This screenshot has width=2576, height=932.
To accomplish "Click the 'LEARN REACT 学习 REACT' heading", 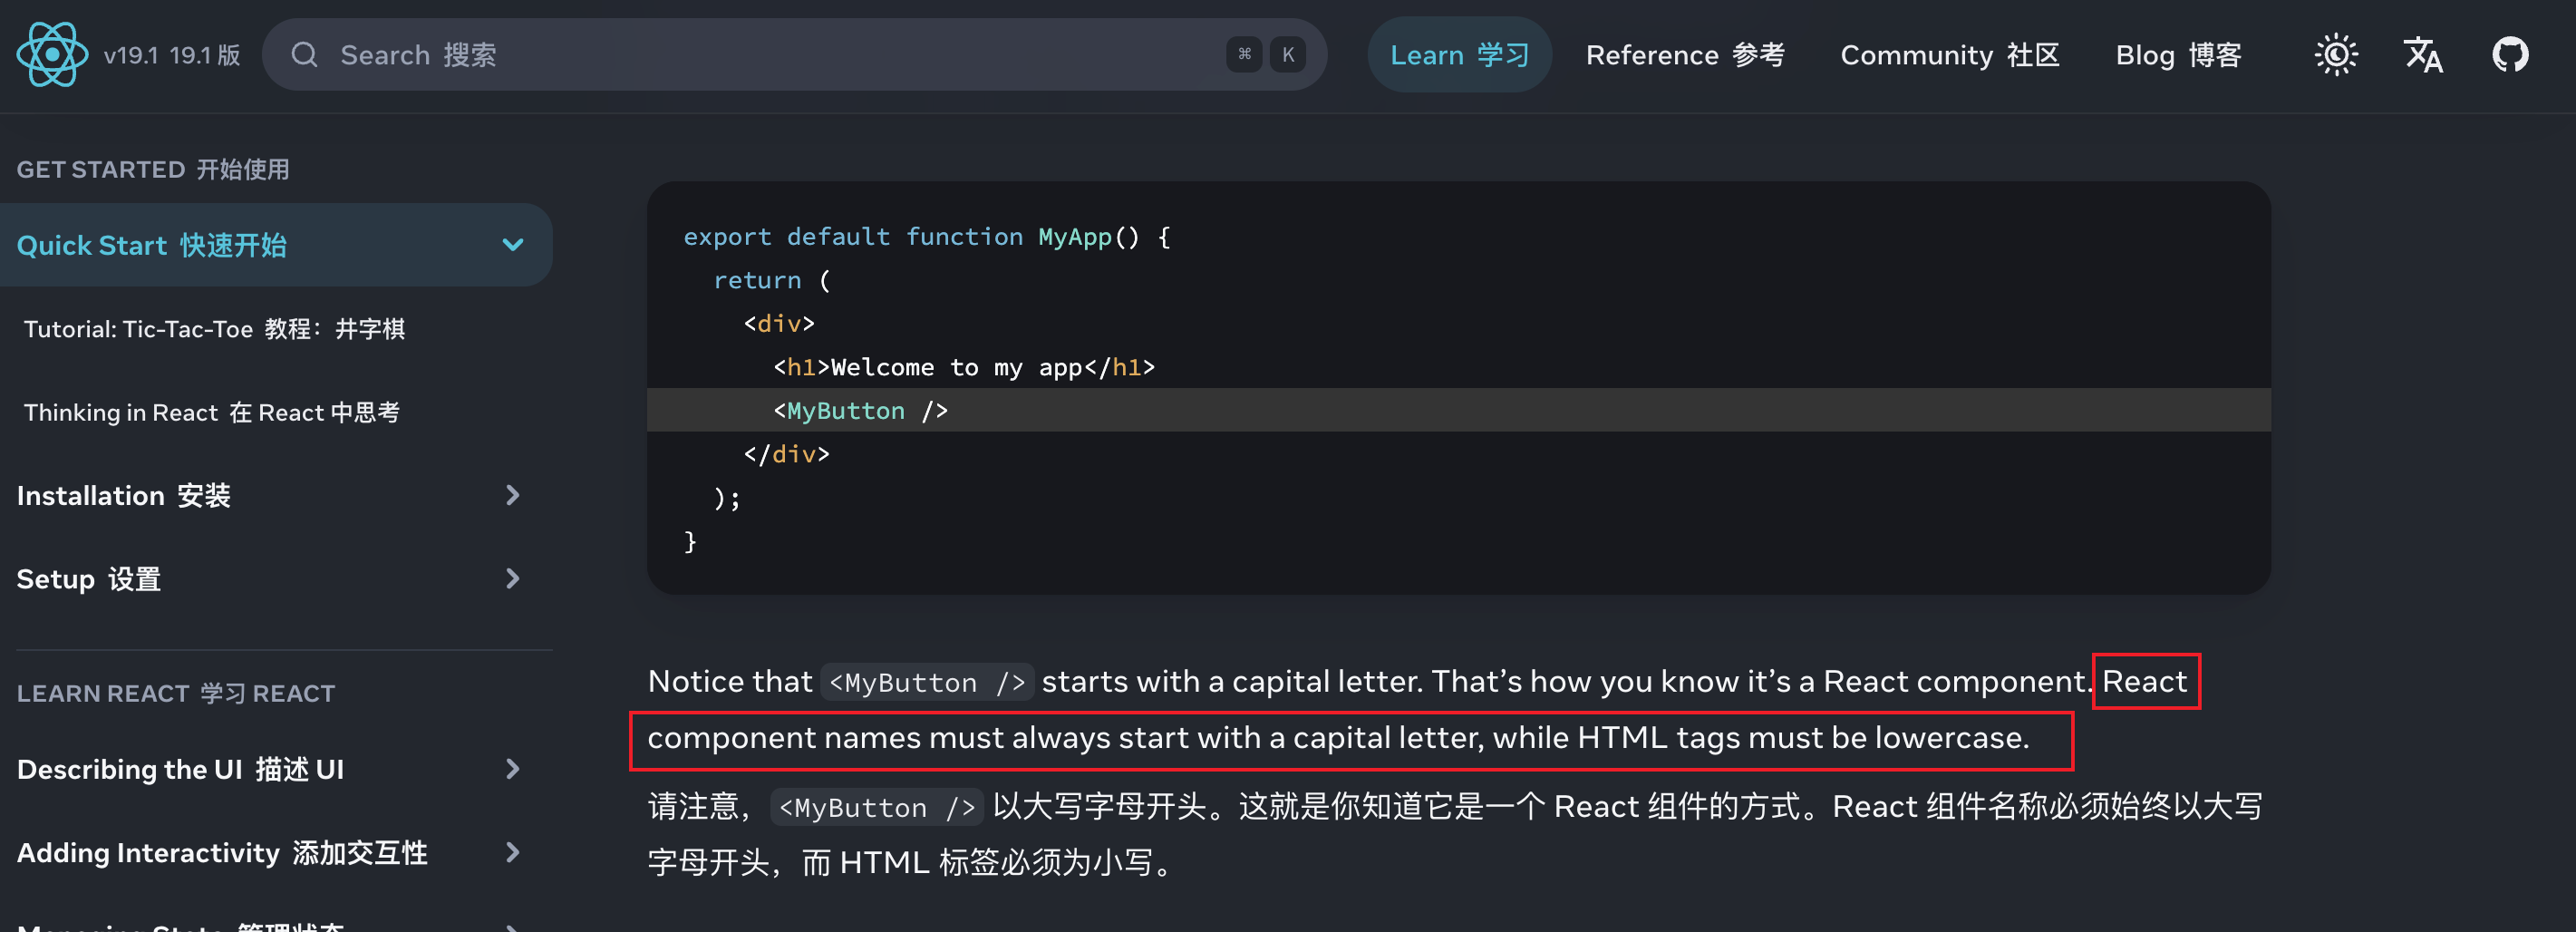I will pos(176,693).
